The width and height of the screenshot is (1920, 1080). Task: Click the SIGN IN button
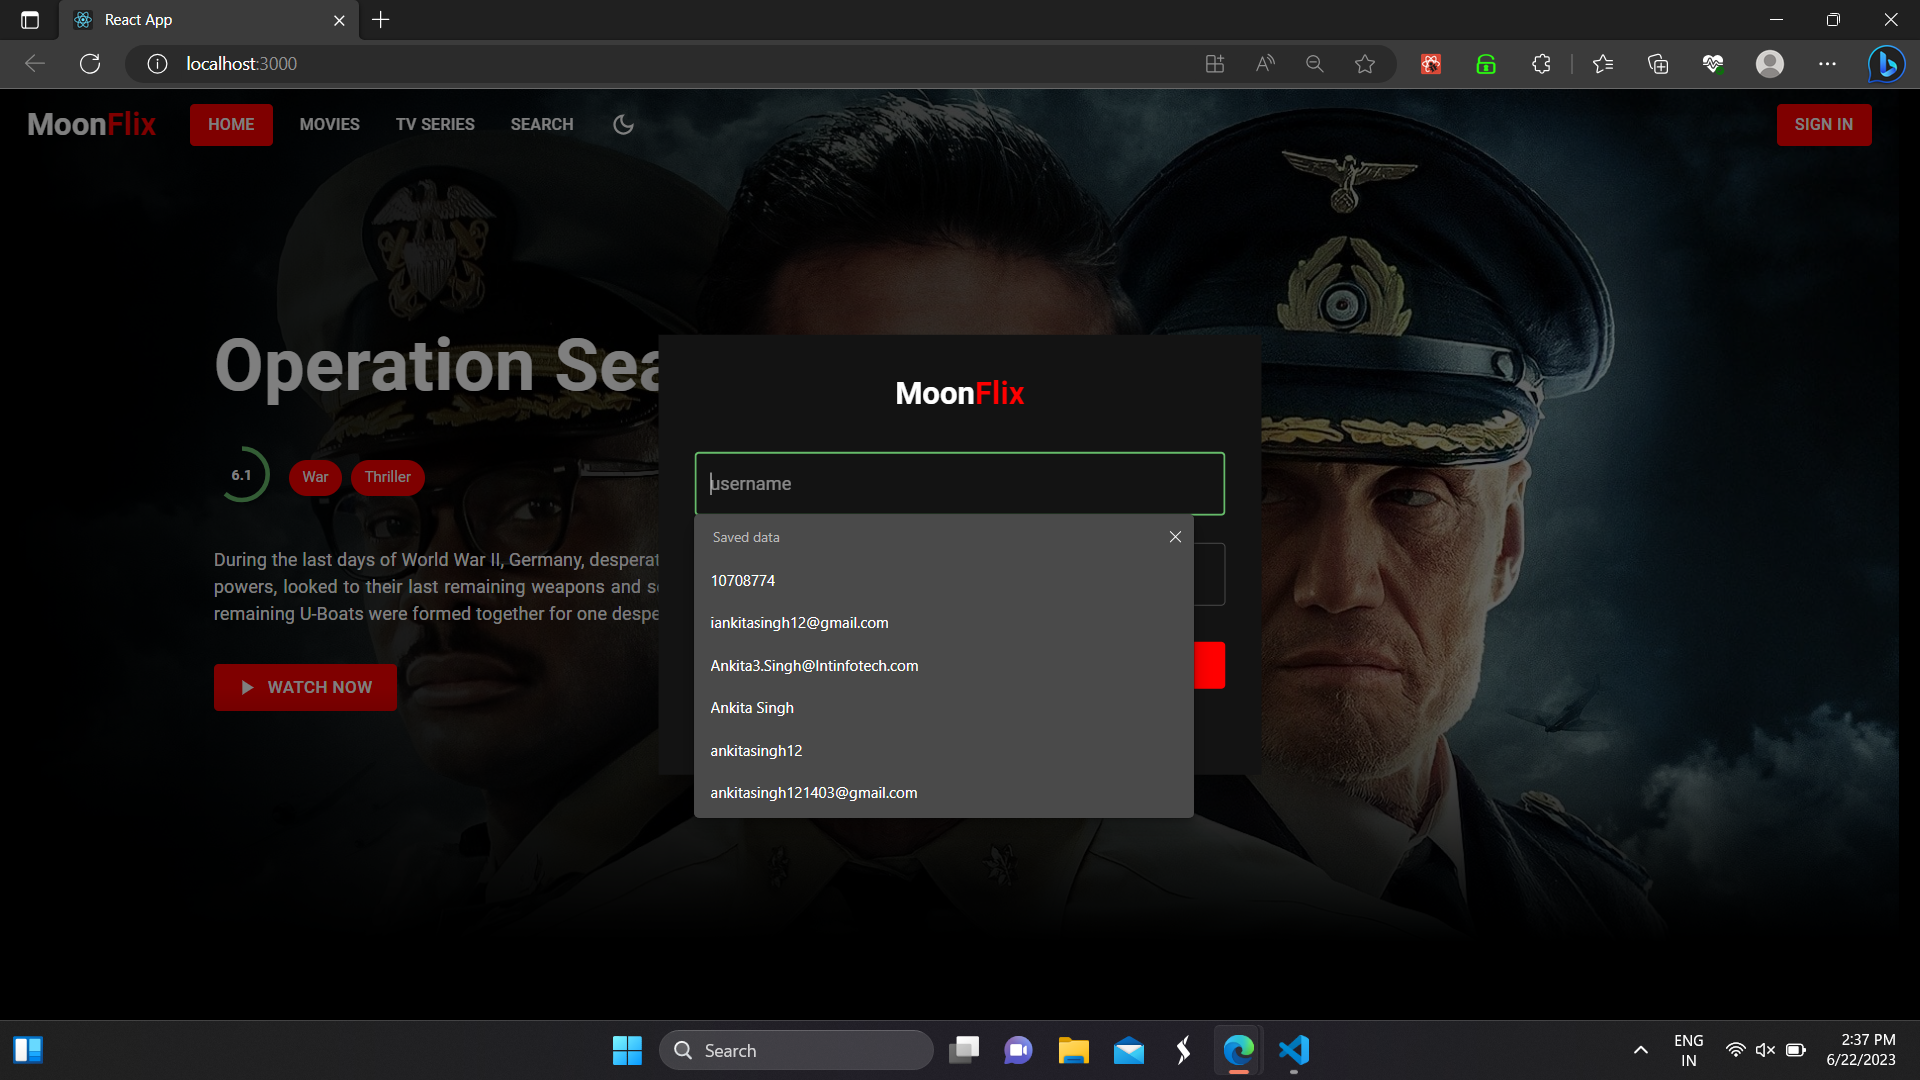point(1823,124)
